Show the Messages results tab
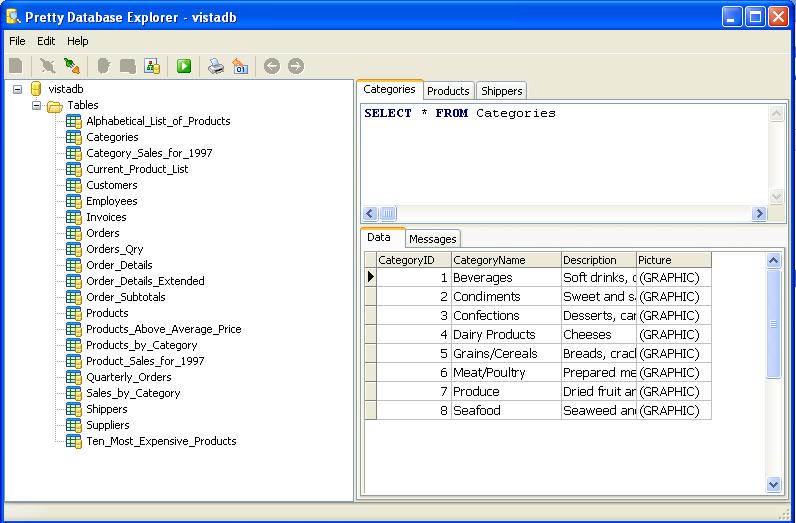Screen dimensions: 796x523 pos(432,239)
